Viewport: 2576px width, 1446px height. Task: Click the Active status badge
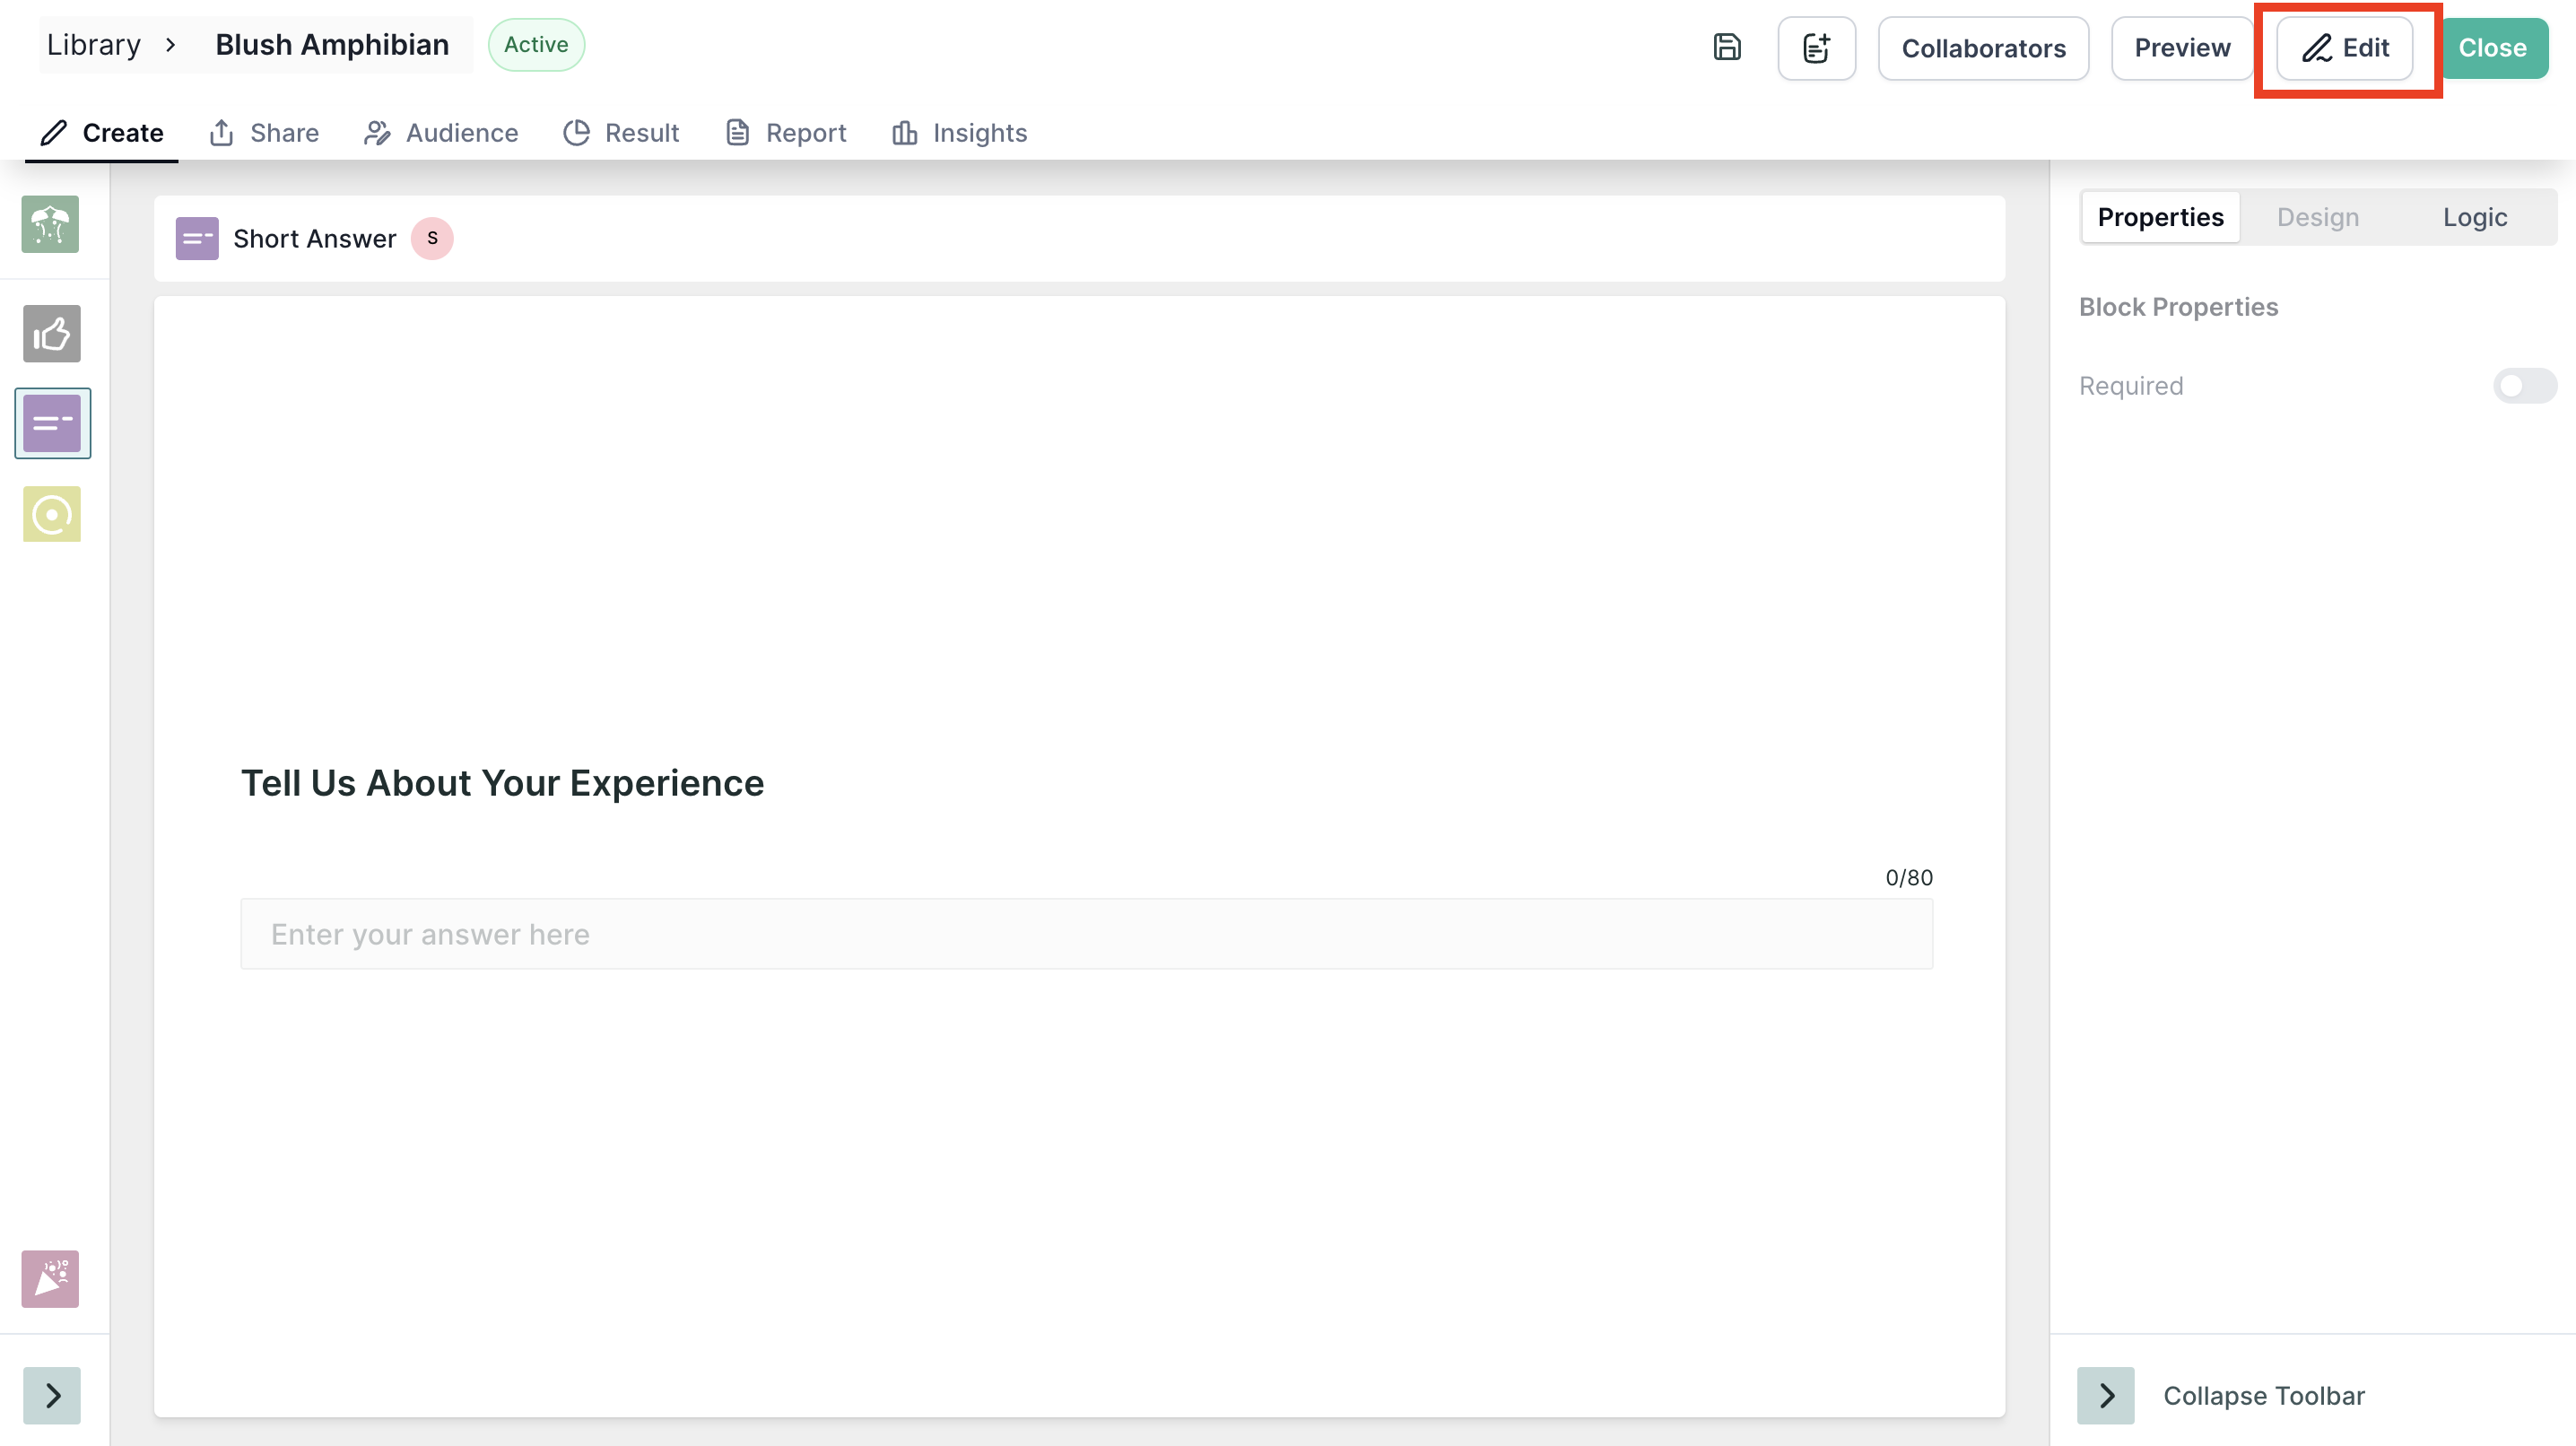click(536, 45)
